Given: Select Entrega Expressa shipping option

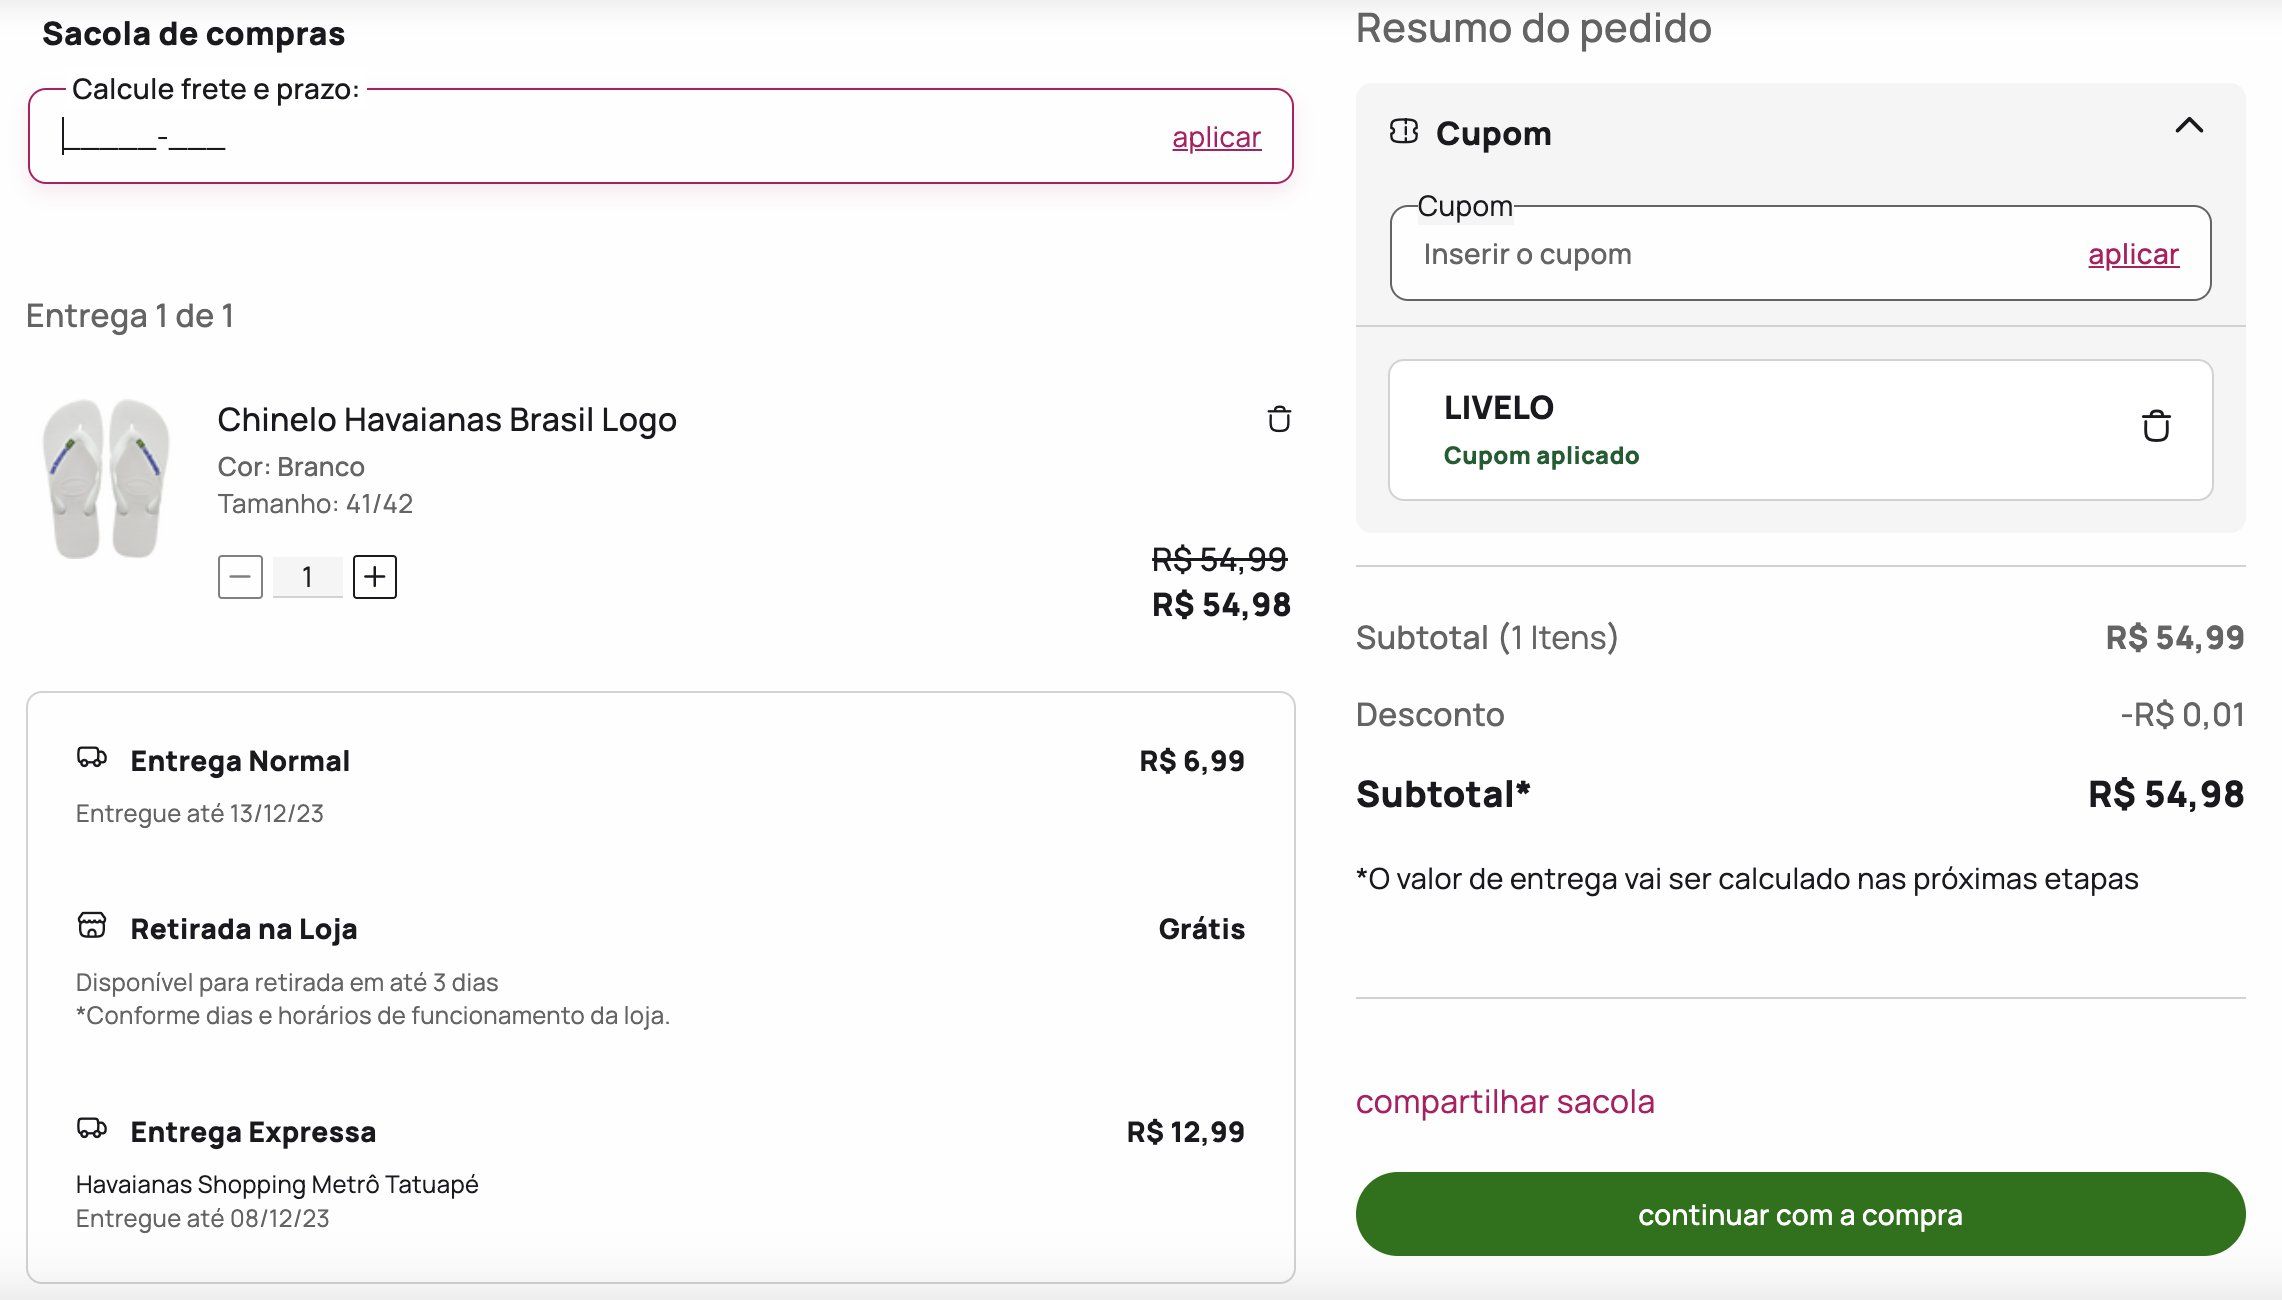Looking at the screenshot, I should point(660,1173).
